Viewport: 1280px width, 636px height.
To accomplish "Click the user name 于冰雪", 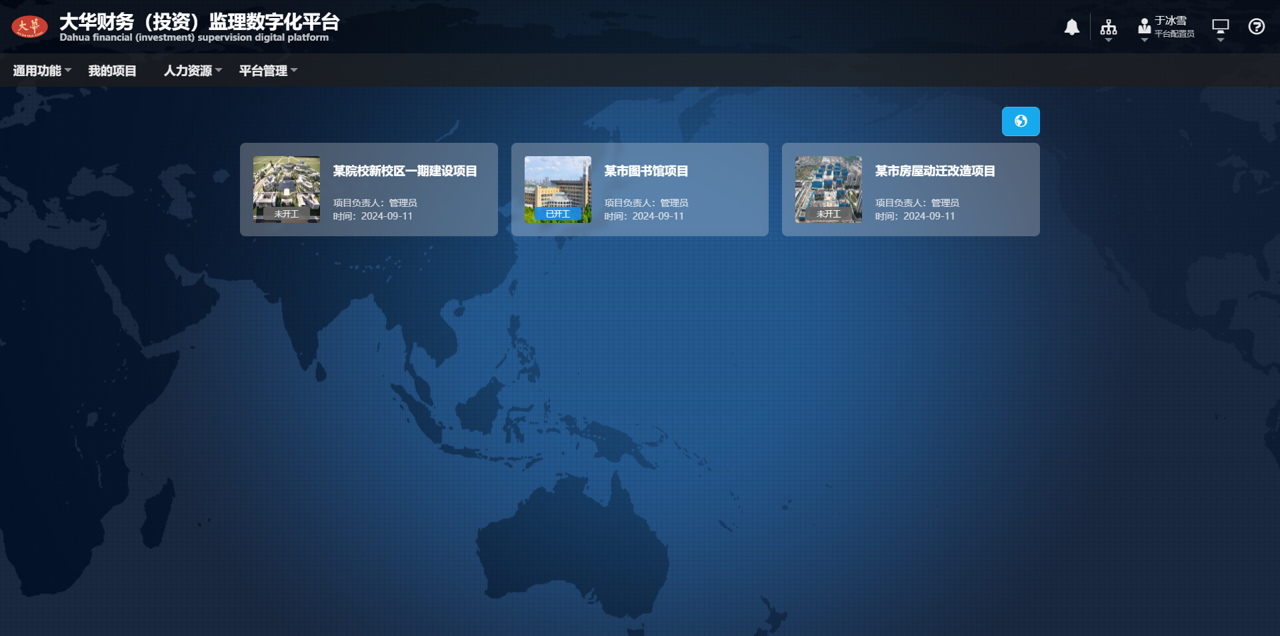I will (x=1170, y=20).
